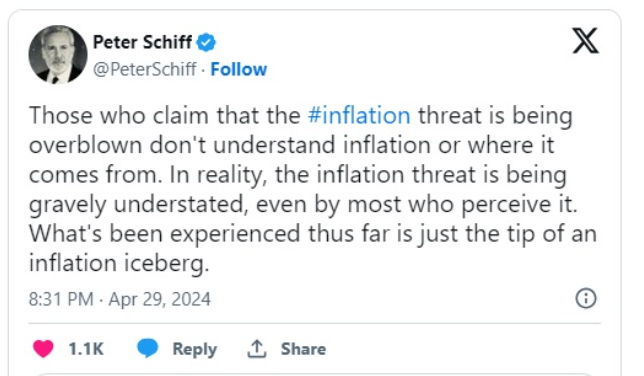The height and width of the screenshot is (376, 644).
Task: Click the word "iceberg" in the tweet
Action: click(x=166, y=263)
